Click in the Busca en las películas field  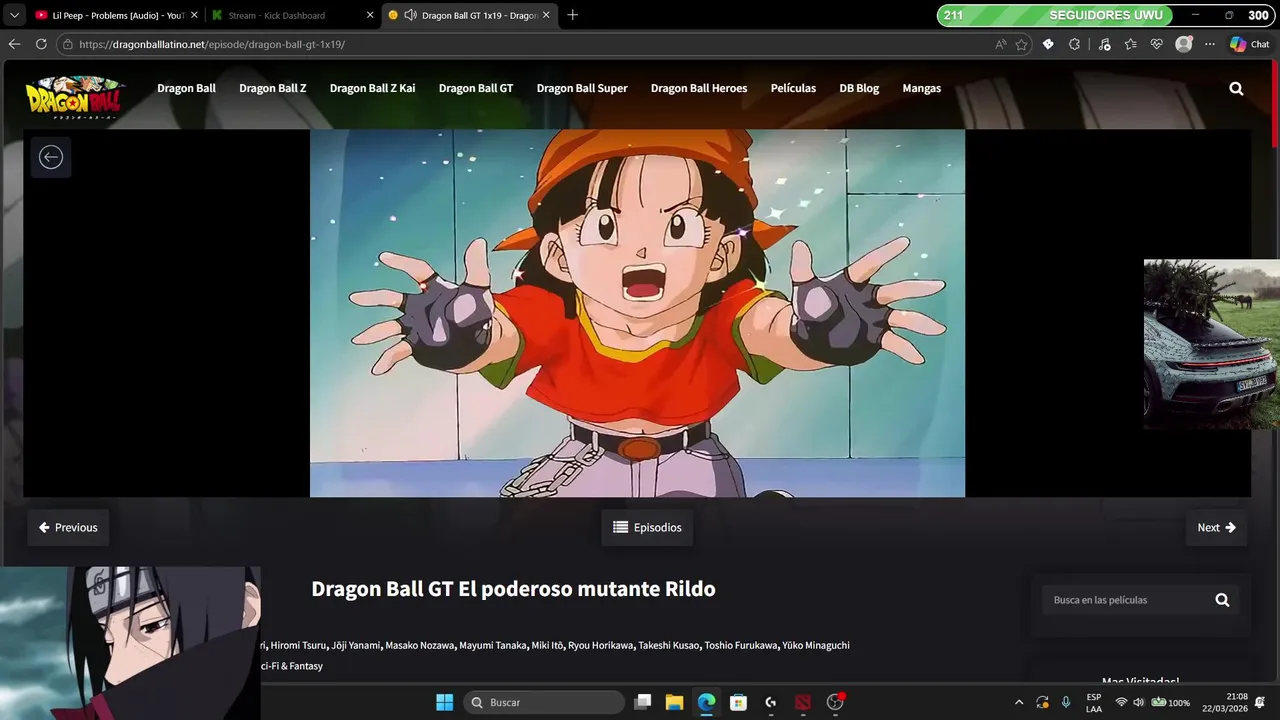(1125, 600)
